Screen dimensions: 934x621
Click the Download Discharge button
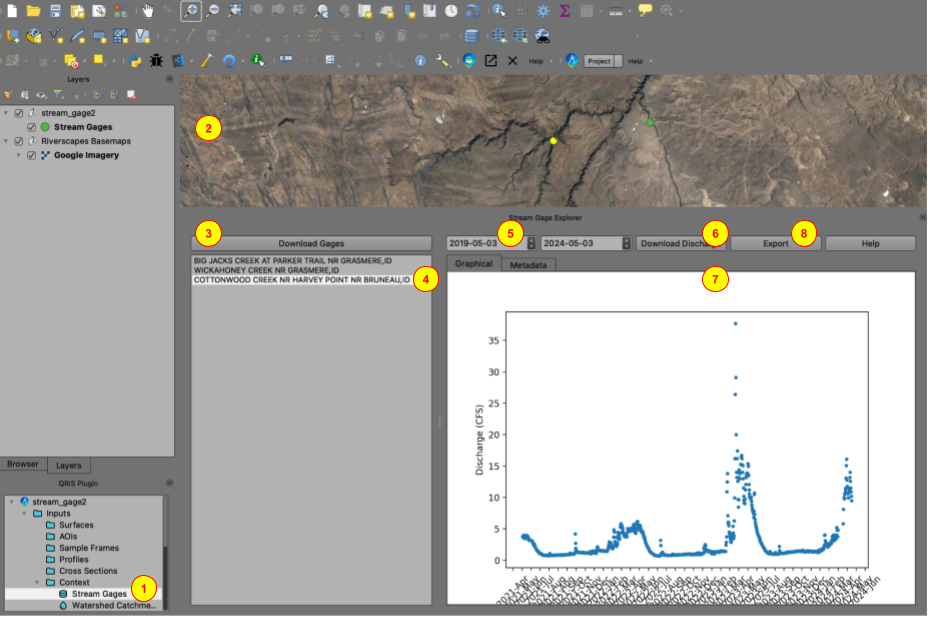(x=681, y=244)
